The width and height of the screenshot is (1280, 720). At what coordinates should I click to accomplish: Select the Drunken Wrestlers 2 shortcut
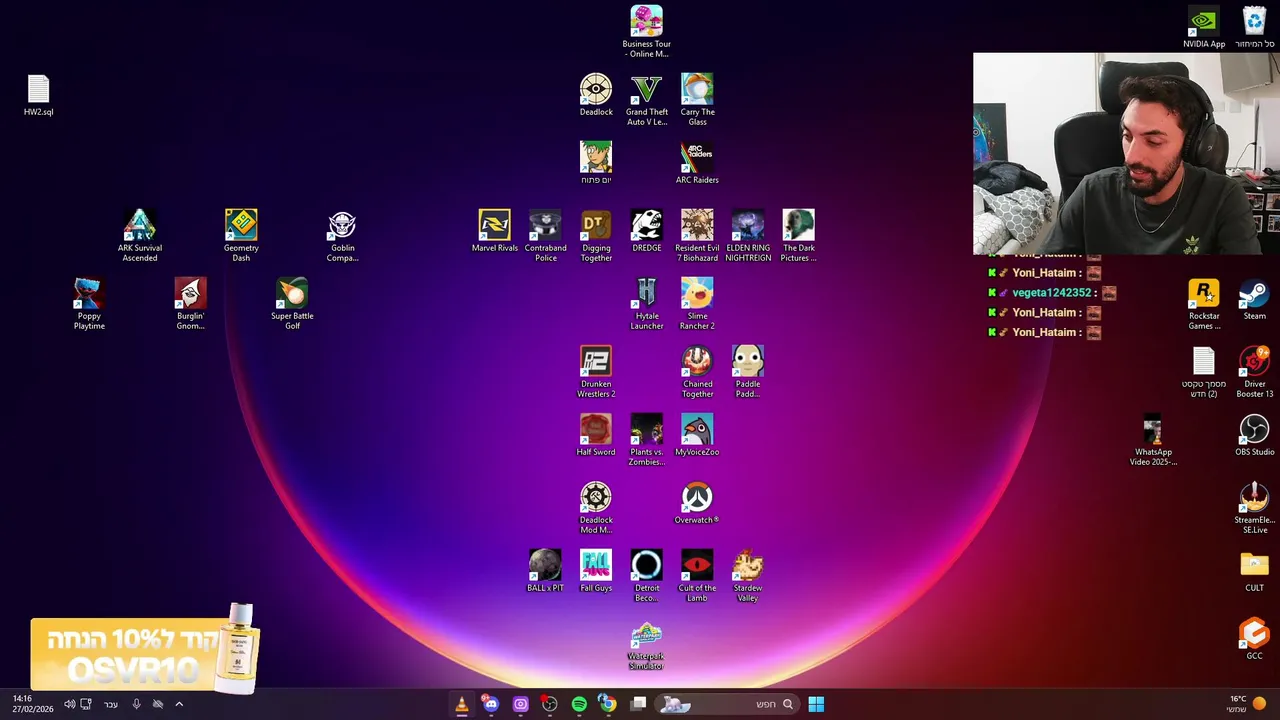pos(596,372)
